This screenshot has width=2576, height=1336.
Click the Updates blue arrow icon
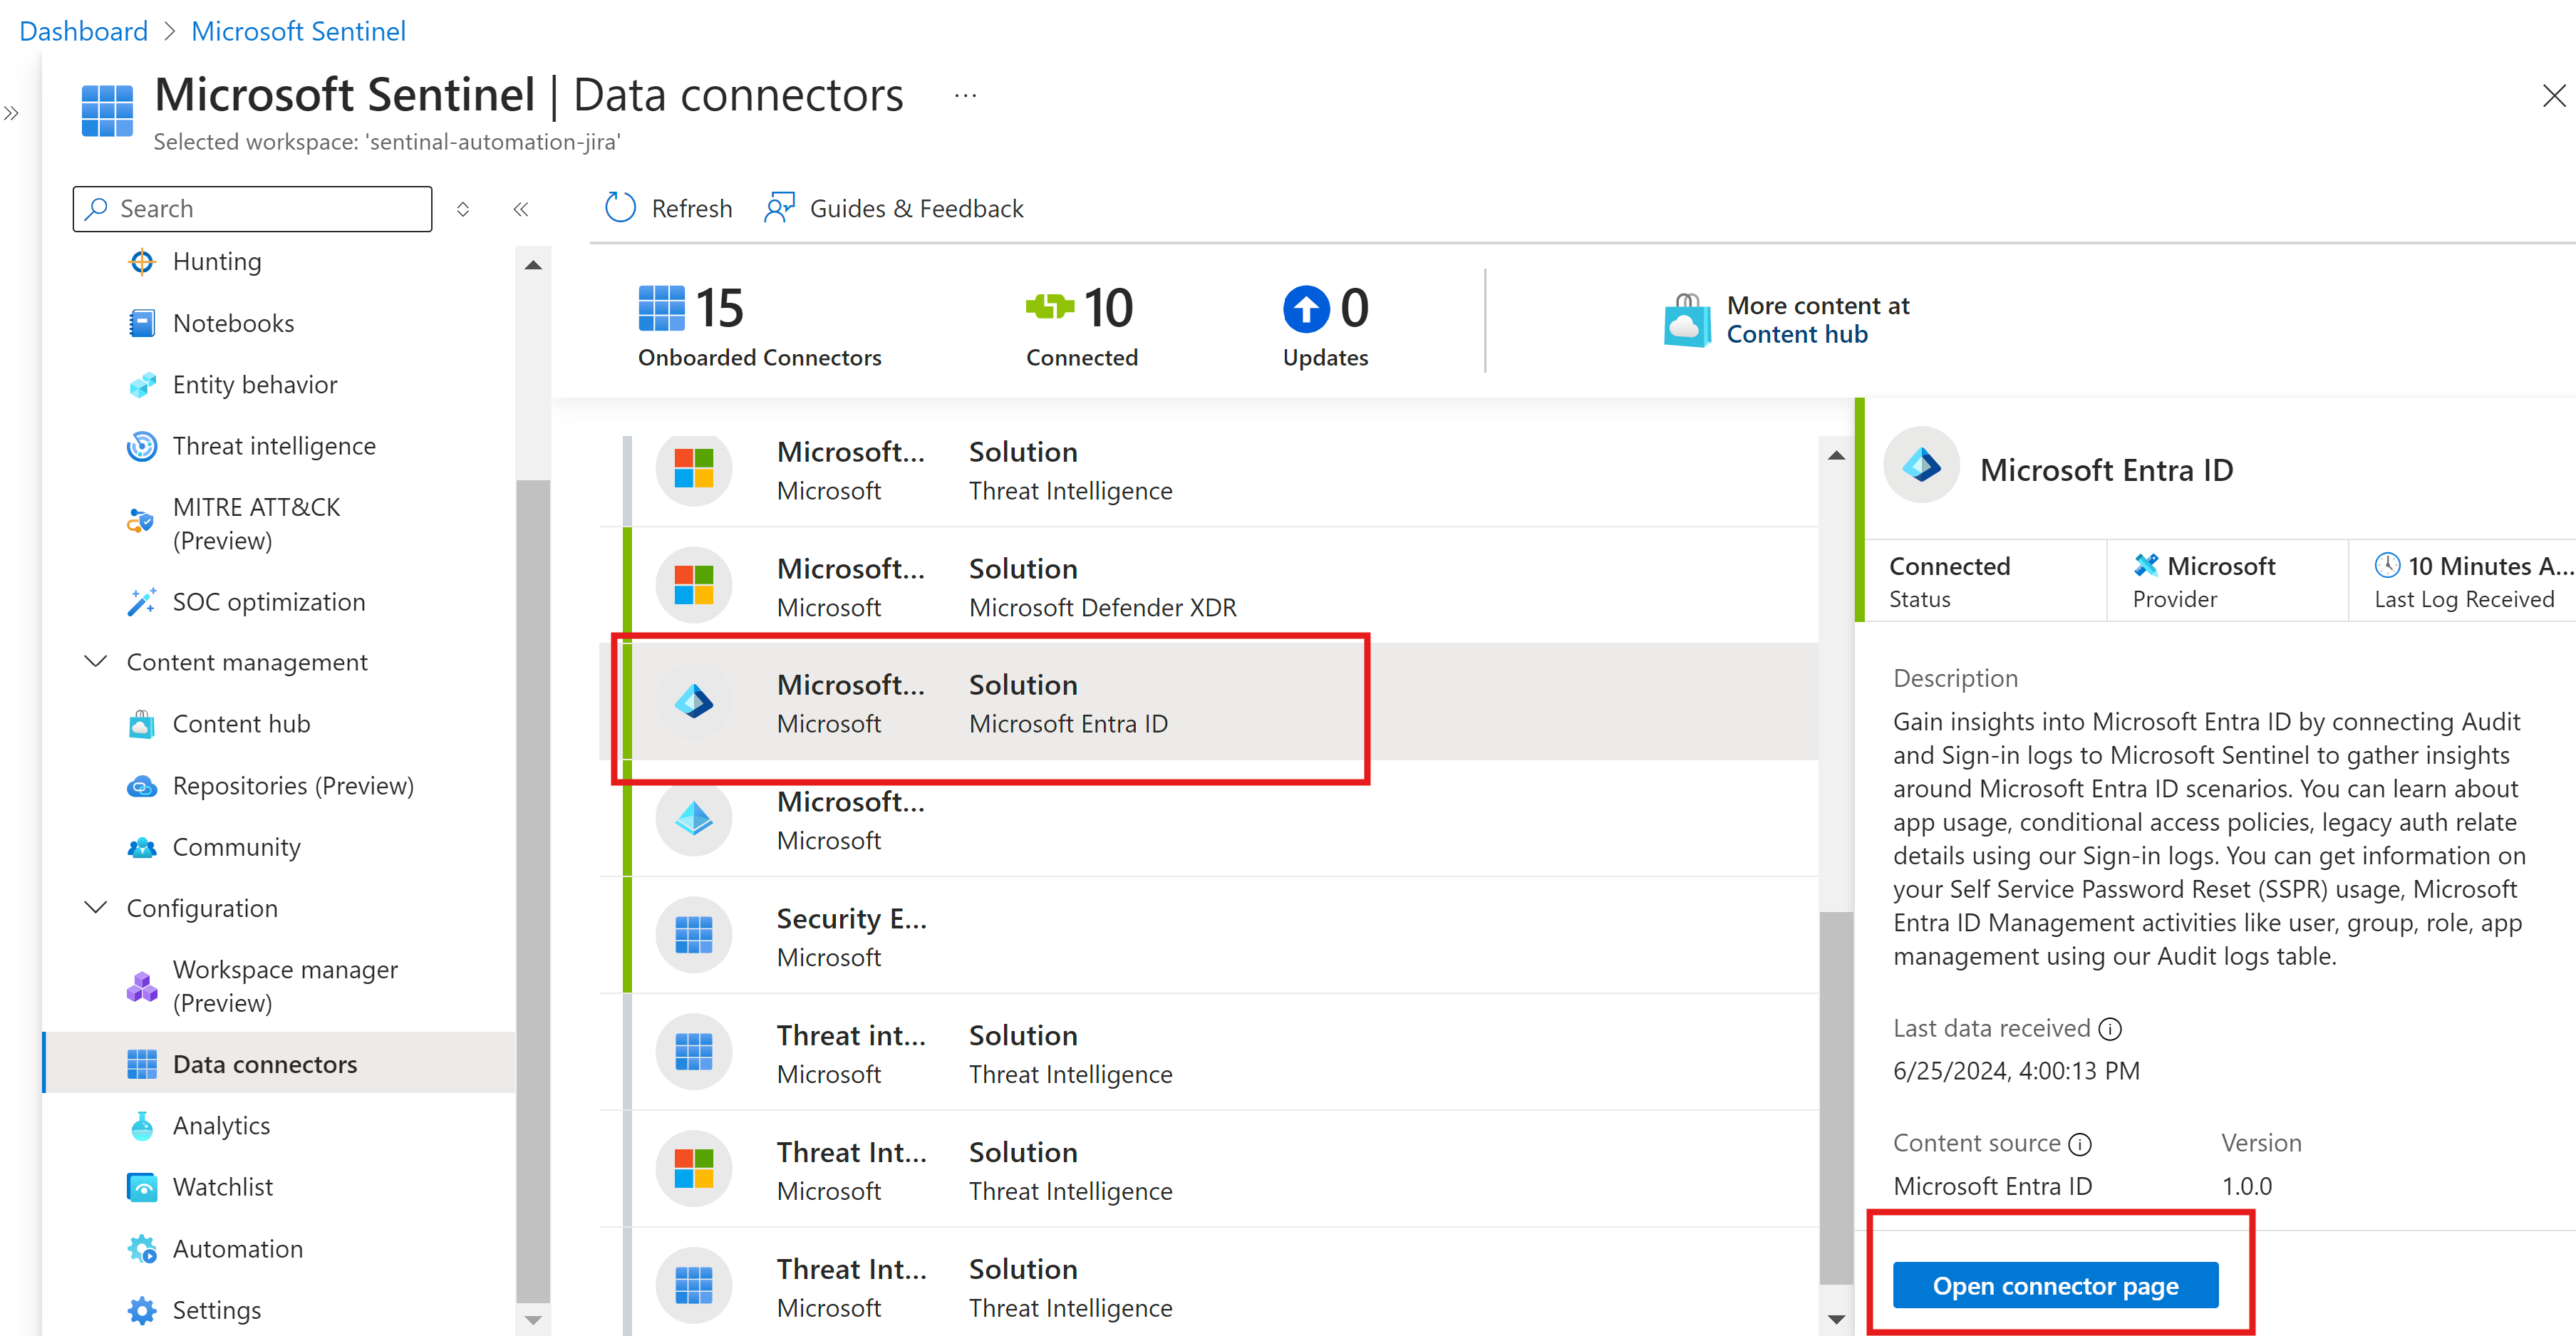tap(1306, 309)
